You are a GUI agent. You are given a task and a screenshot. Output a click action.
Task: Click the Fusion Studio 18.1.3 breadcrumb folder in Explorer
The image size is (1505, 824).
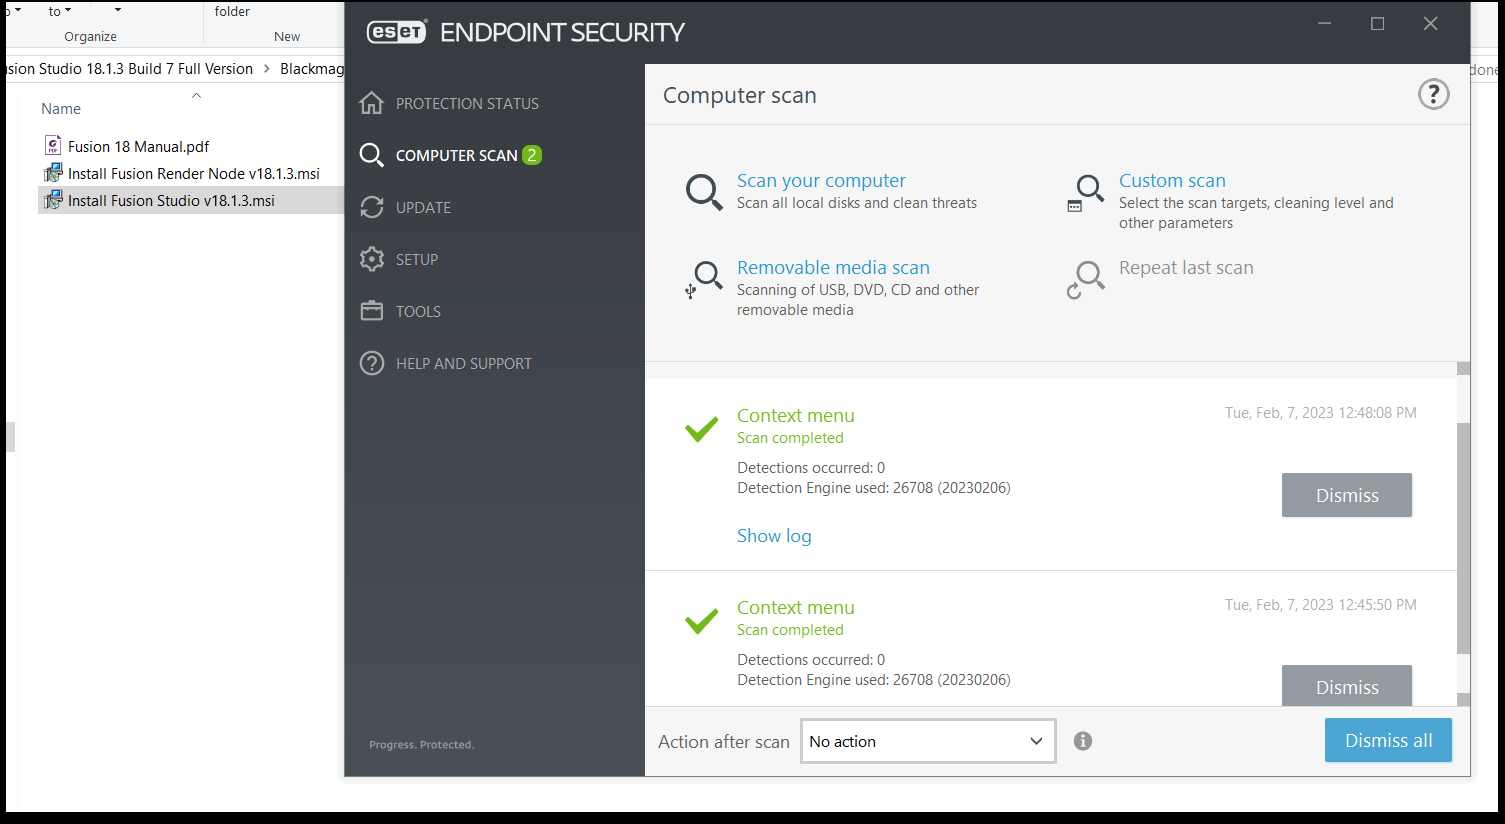point(130,69)
